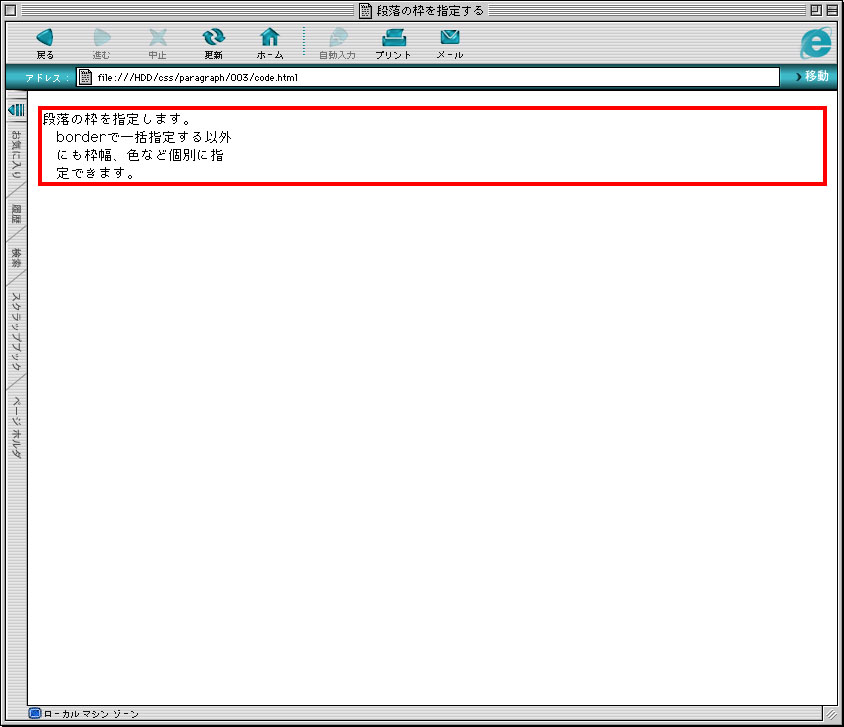Open メール from the toolbar
Viewport: 844px width, 727px height.
450,44
